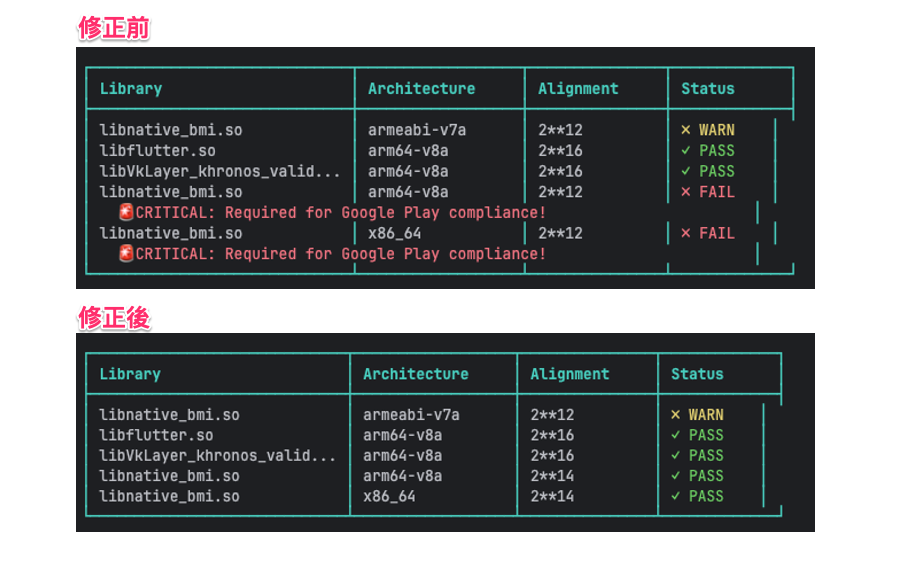921x567 pixels.
Task: Click the siren emoji under the 修正前 arm64-v8a FAIL row
Action: click(x=126, y=212)
